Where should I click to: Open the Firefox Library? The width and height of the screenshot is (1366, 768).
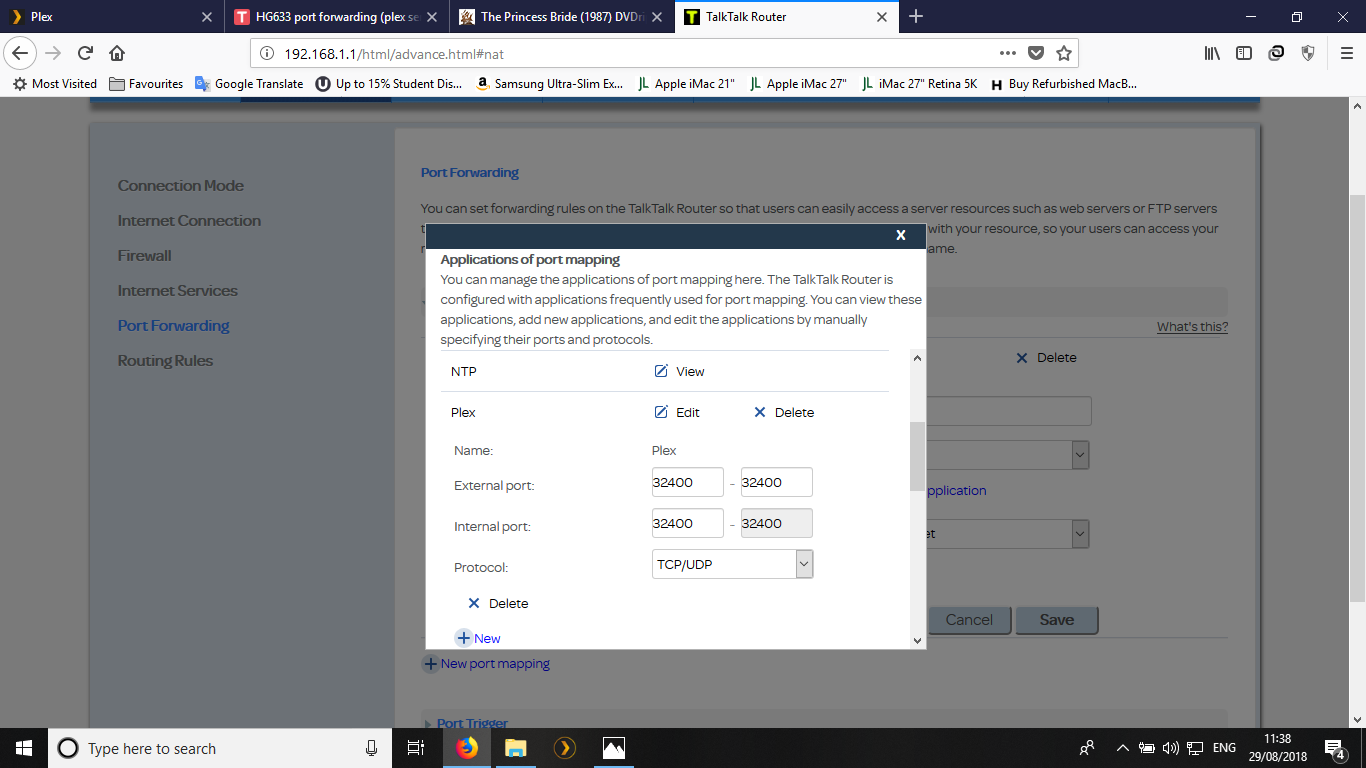coord(1210,53)
